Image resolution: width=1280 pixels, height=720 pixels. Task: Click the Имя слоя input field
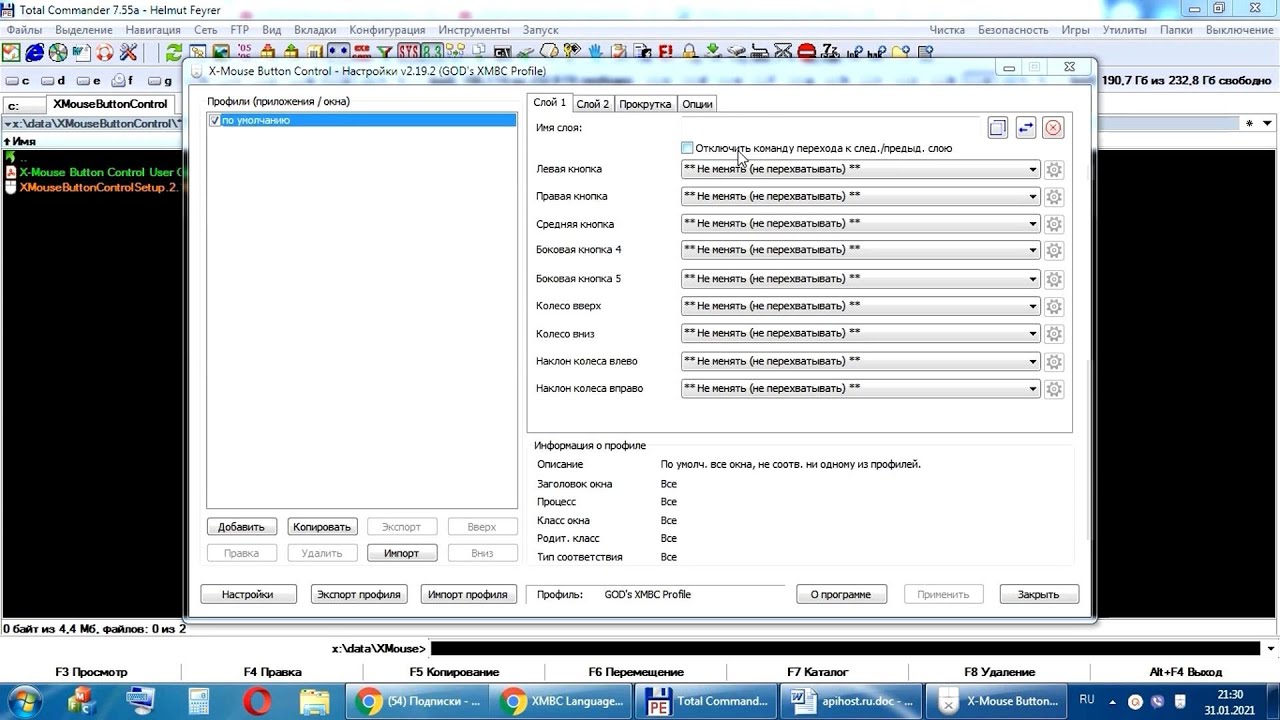pyautogui.click(x=830, y=127)
